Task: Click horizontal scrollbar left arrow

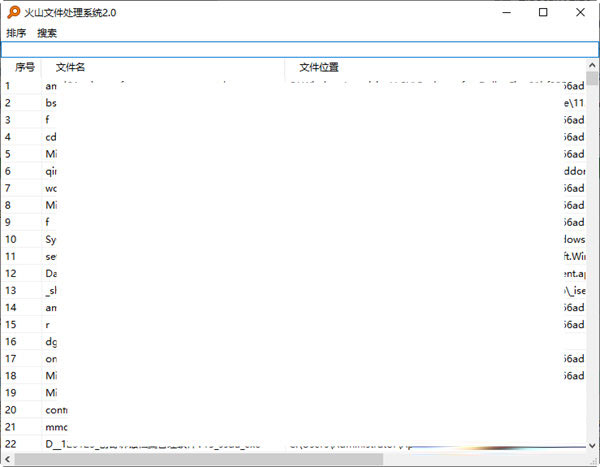Action: (7, 459)
